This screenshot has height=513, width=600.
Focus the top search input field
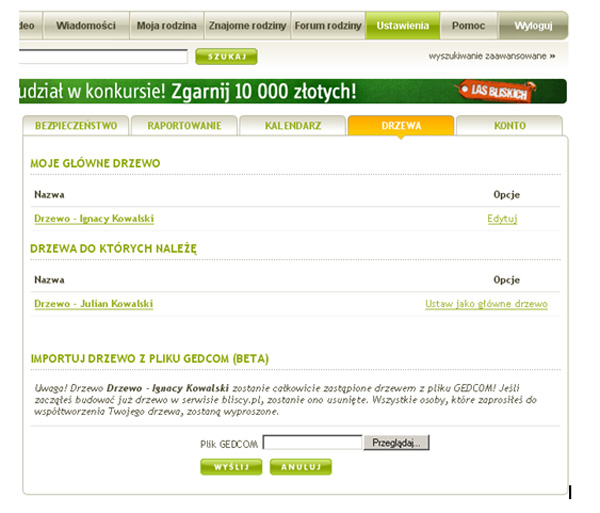tap(103, 56)
